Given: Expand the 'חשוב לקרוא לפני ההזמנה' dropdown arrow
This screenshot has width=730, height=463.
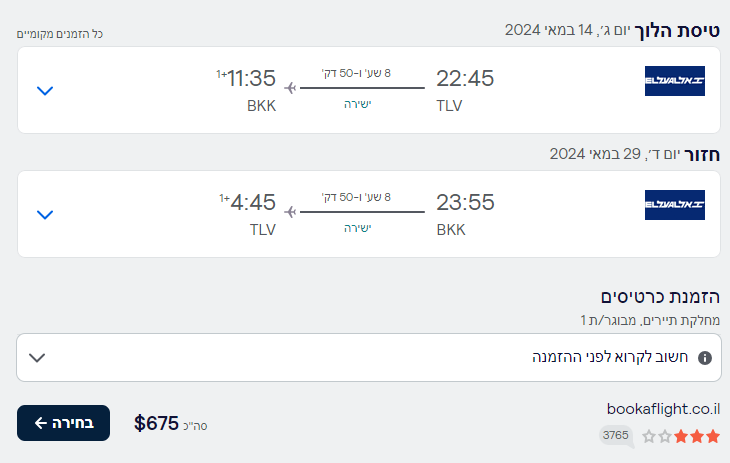Looking at the screenshot, I should 37,357.
